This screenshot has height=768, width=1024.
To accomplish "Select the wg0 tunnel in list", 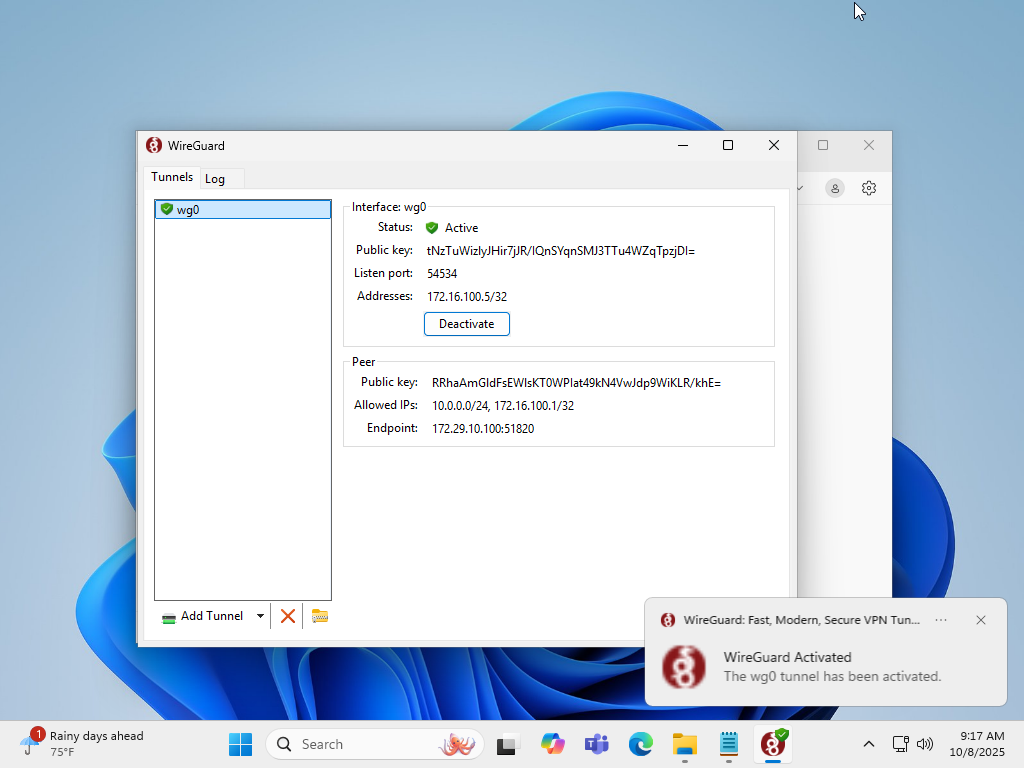I will 243,210.
